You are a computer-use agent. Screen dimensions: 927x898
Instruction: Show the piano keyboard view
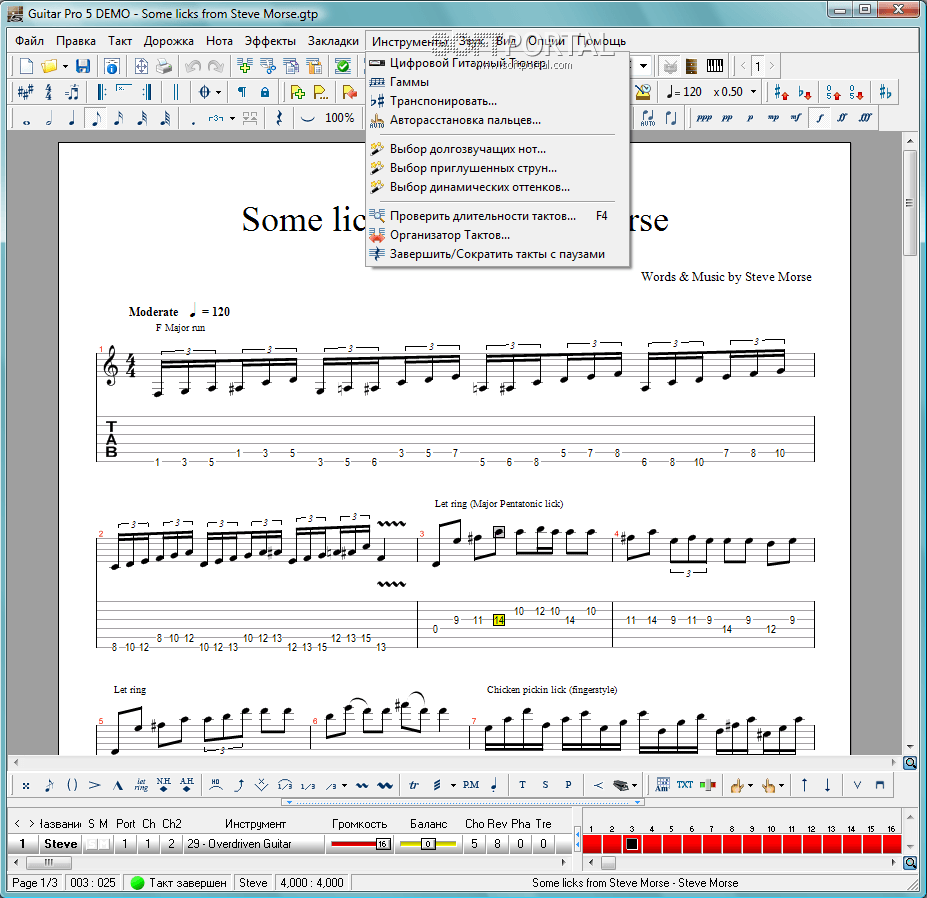(715, 66)
